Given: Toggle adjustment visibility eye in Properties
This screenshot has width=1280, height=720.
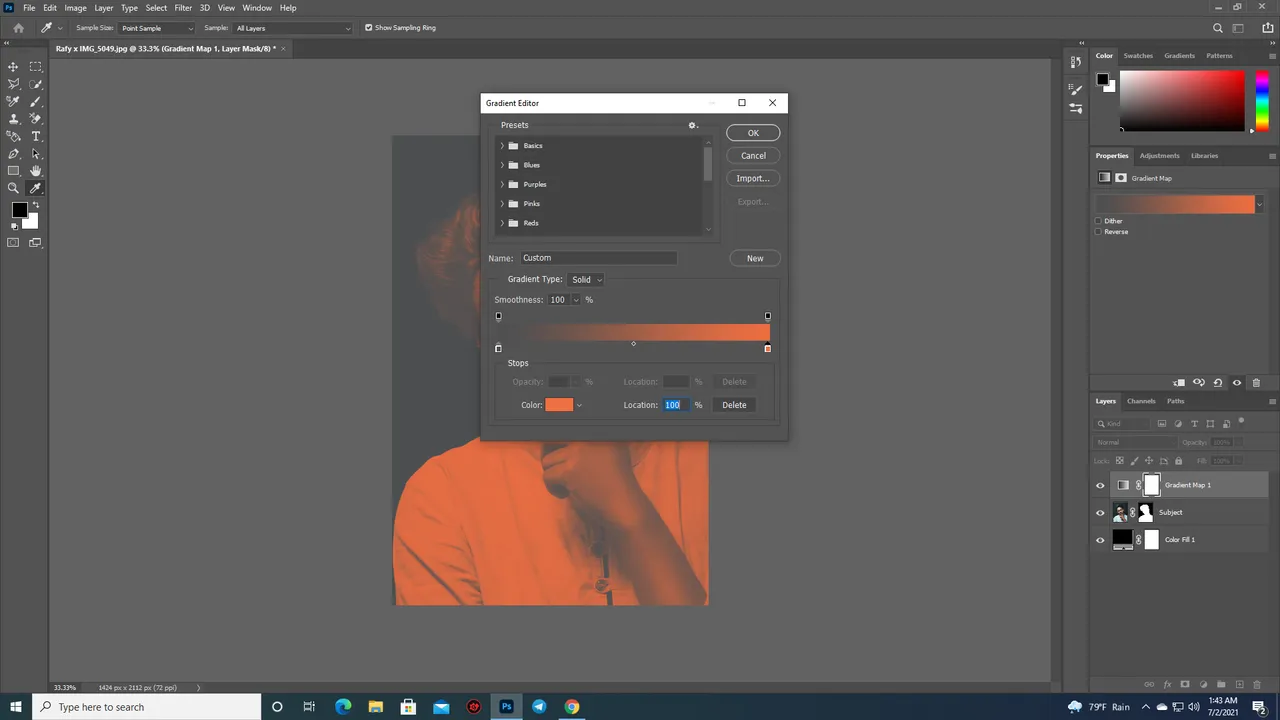Looking at the screenshot, I should pos(1237,382).
